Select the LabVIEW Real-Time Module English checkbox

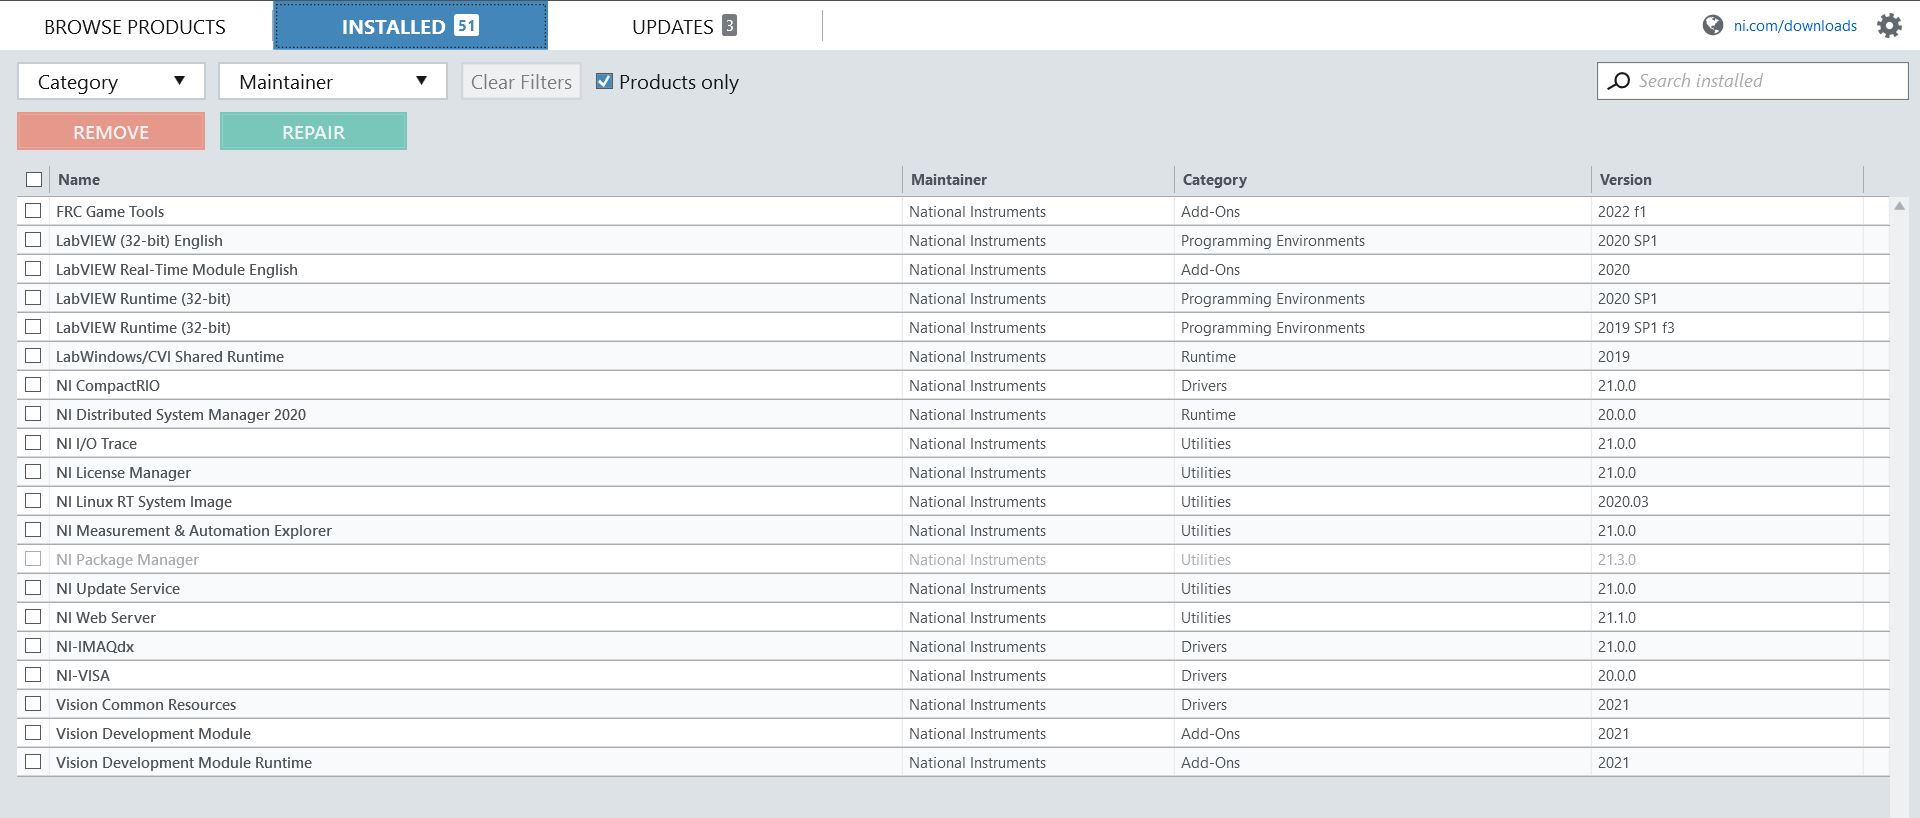(x=33, y=269)
